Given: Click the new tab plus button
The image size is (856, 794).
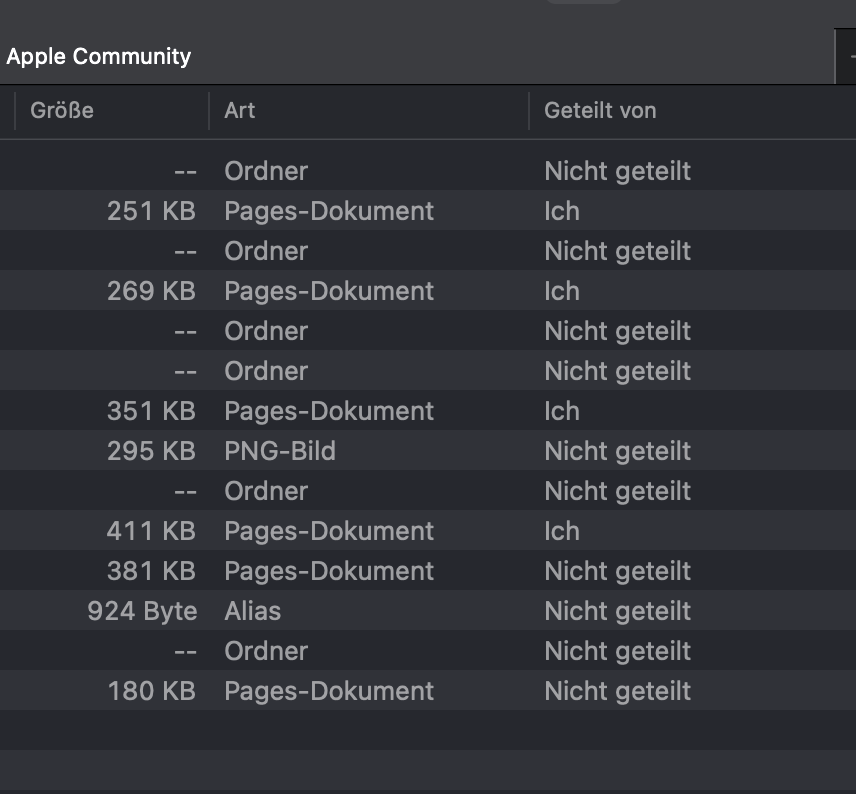Looking at the screenshot, I should coord(848,57).
